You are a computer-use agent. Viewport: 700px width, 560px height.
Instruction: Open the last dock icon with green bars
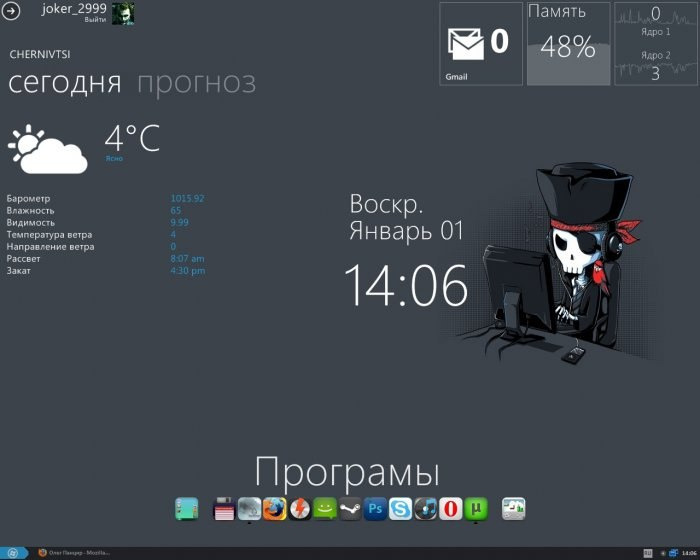coord(514,509)
